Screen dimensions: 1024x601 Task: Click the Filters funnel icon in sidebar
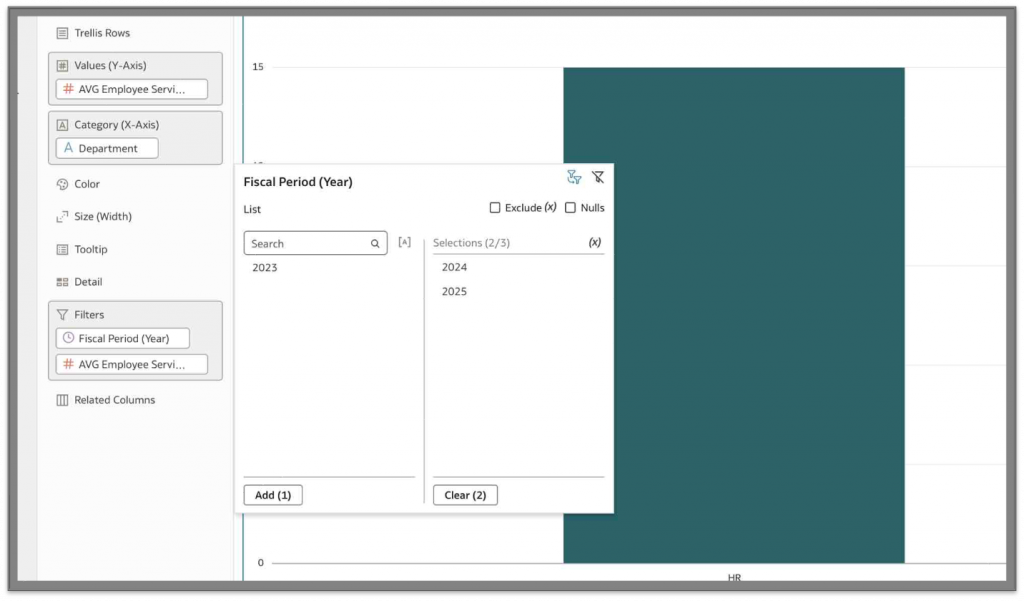tap(63, 314)
